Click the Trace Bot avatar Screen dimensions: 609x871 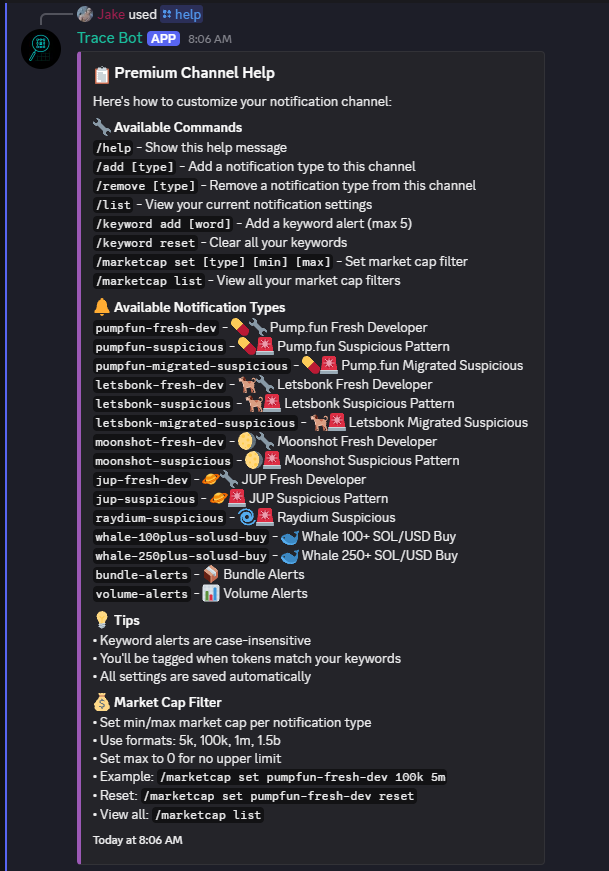pos(41,49)
